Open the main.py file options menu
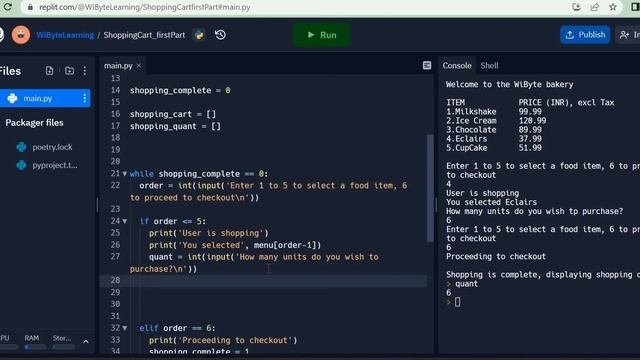This screenshot has width=640, height=360. click(84, 98)
